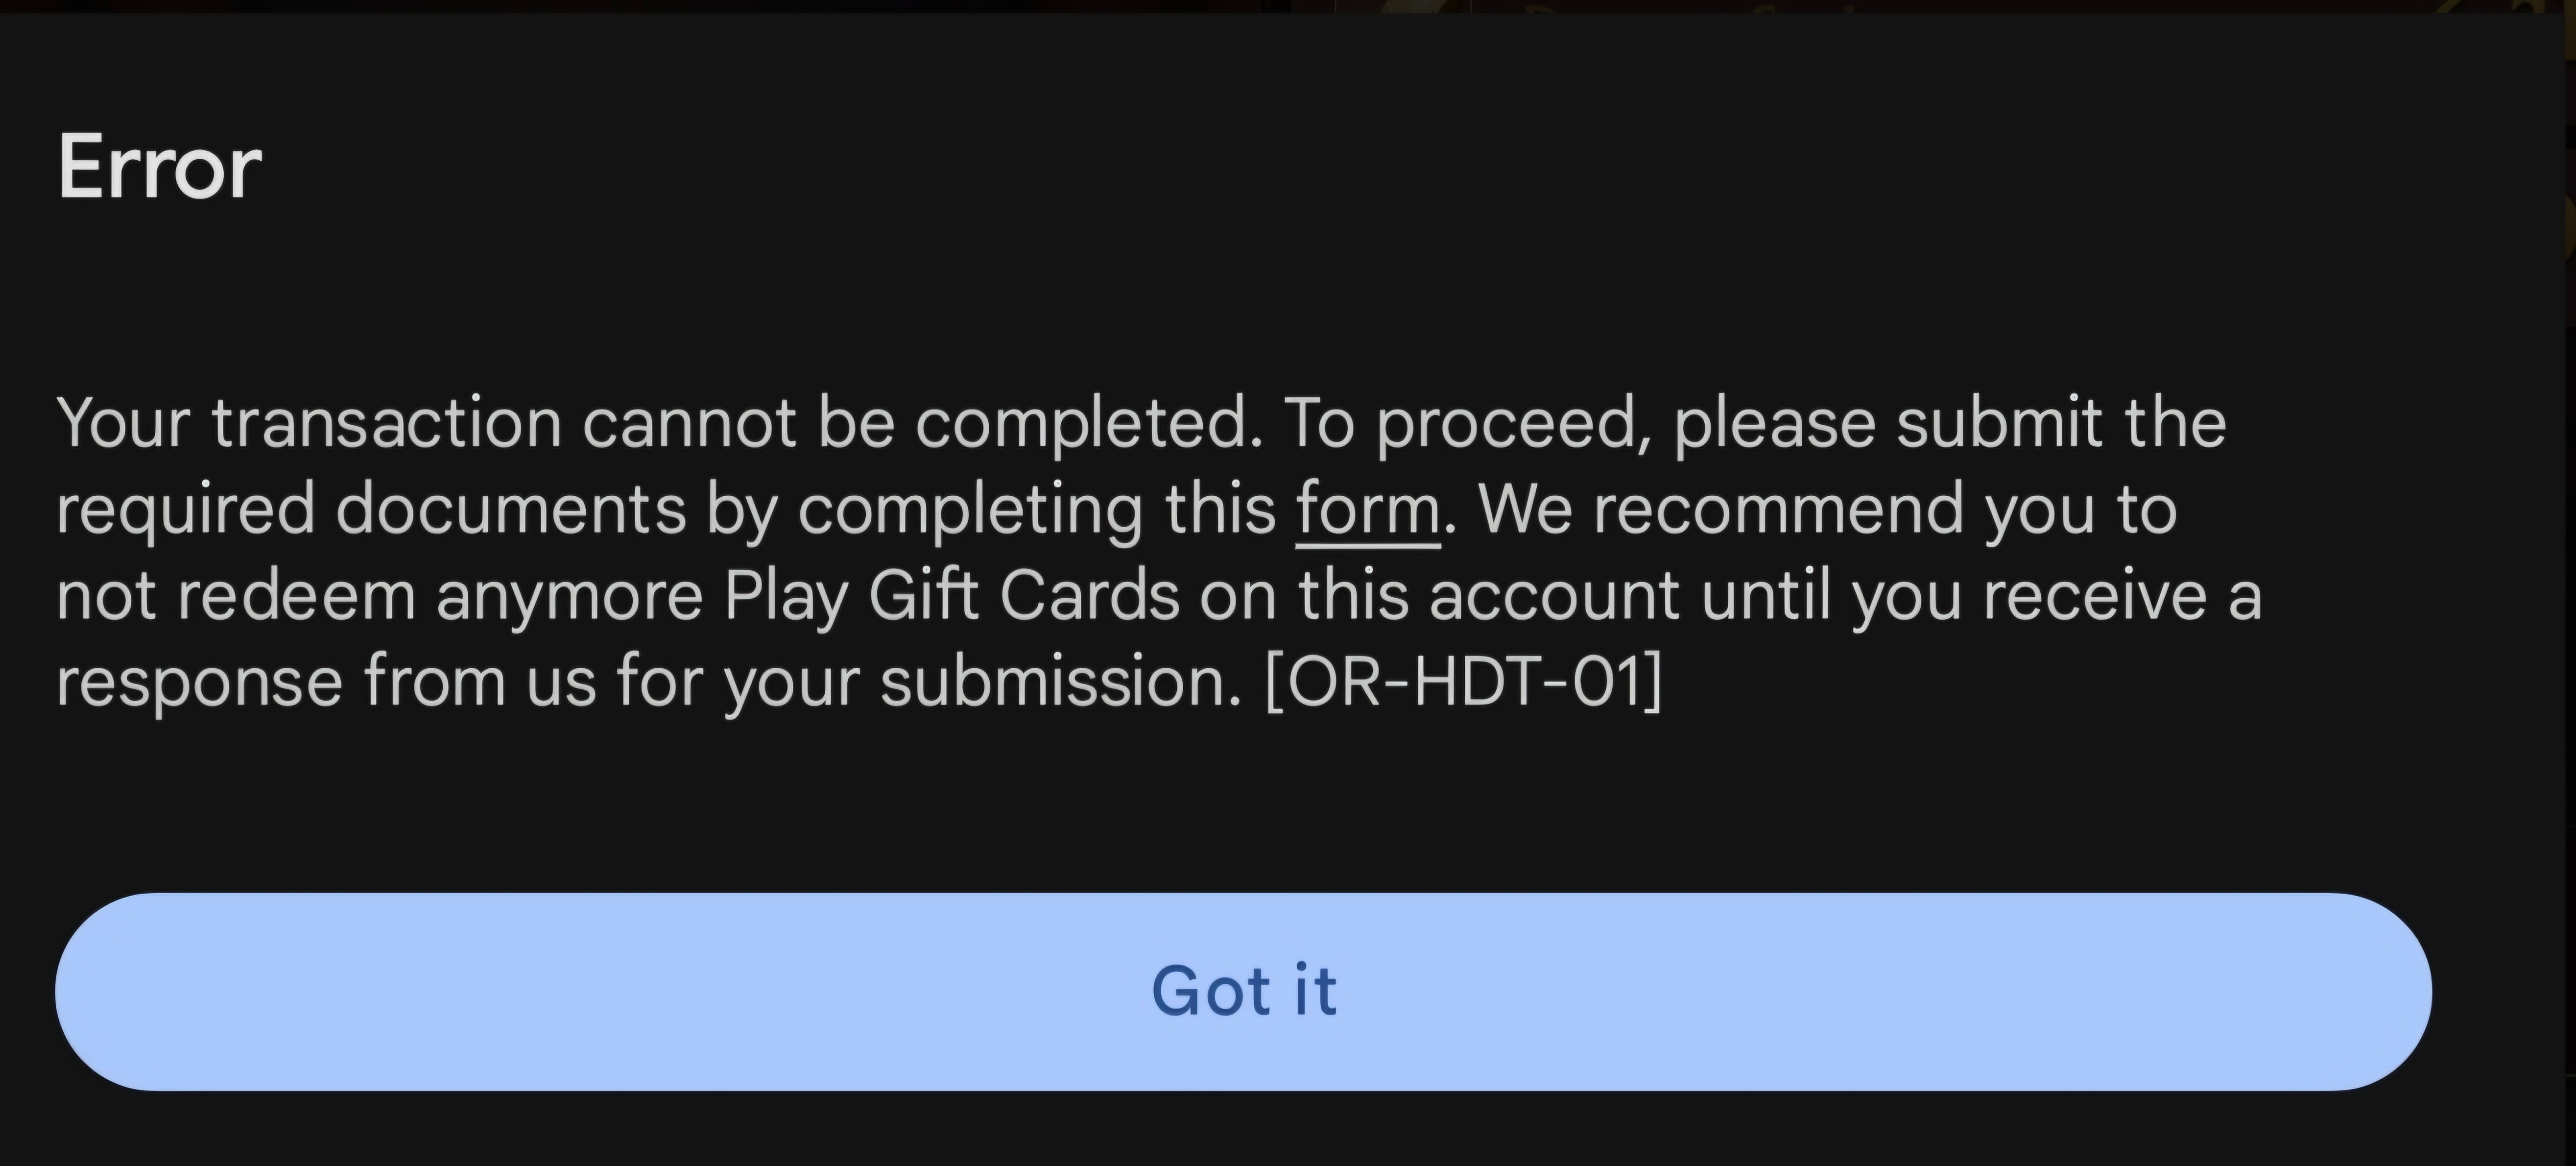Tap the words 'on this account'
The height and width of the screenshot is (1166, 2576).
[x=1439, y=597]
